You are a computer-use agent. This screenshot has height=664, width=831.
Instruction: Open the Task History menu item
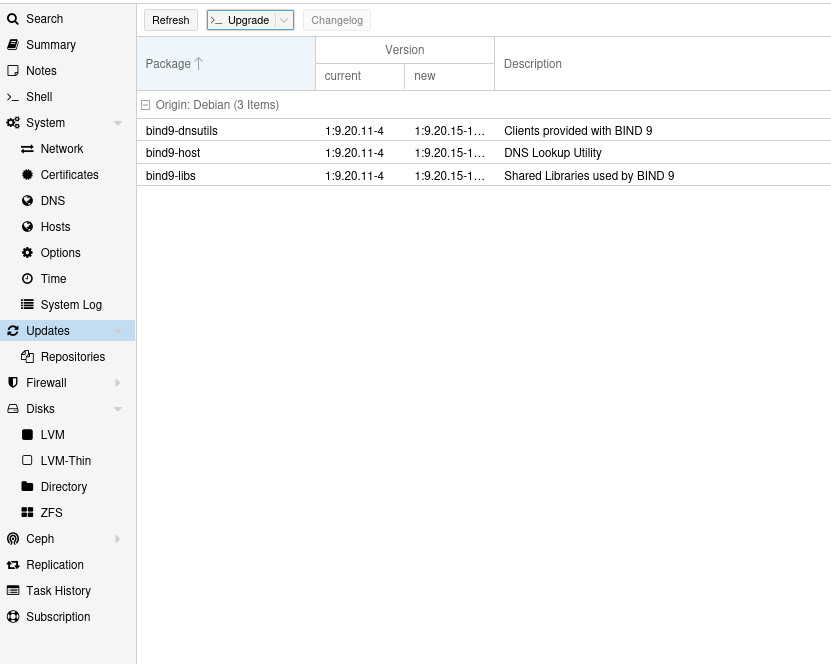(58, 591)
